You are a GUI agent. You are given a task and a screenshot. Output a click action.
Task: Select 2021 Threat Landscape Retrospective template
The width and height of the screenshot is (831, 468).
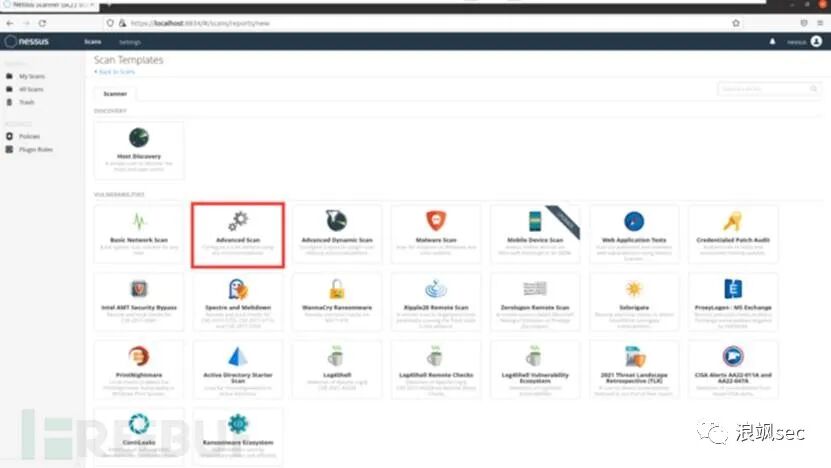tap(634, 369)
